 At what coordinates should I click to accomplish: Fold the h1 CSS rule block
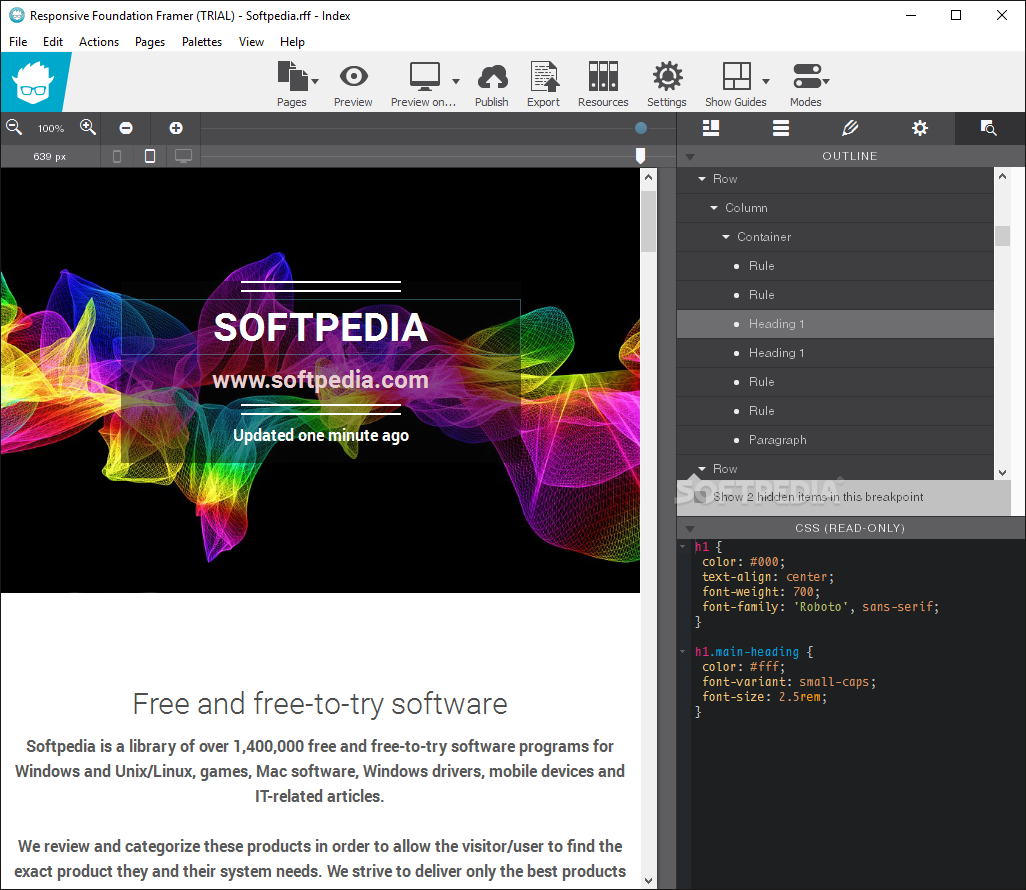(x=683, y=546)
